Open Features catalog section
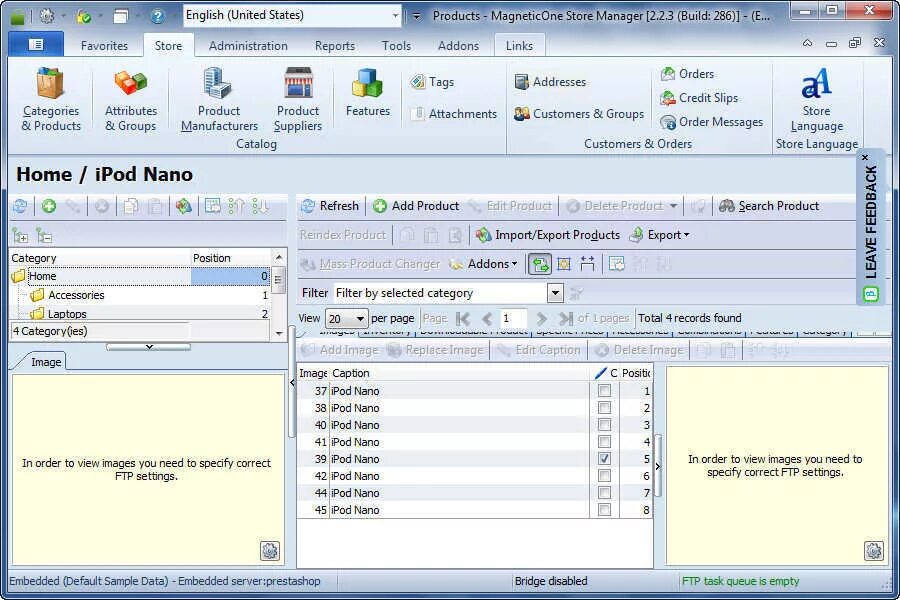 coord(367,92)
